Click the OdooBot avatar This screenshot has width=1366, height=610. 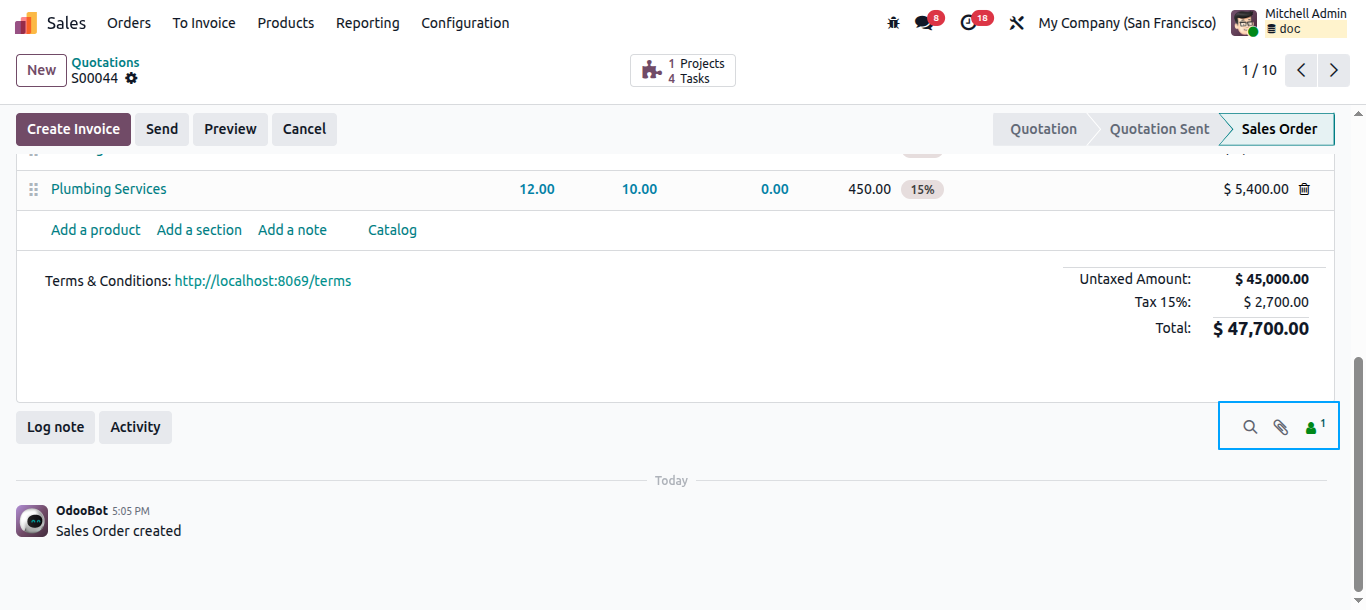tap(32, 521)
